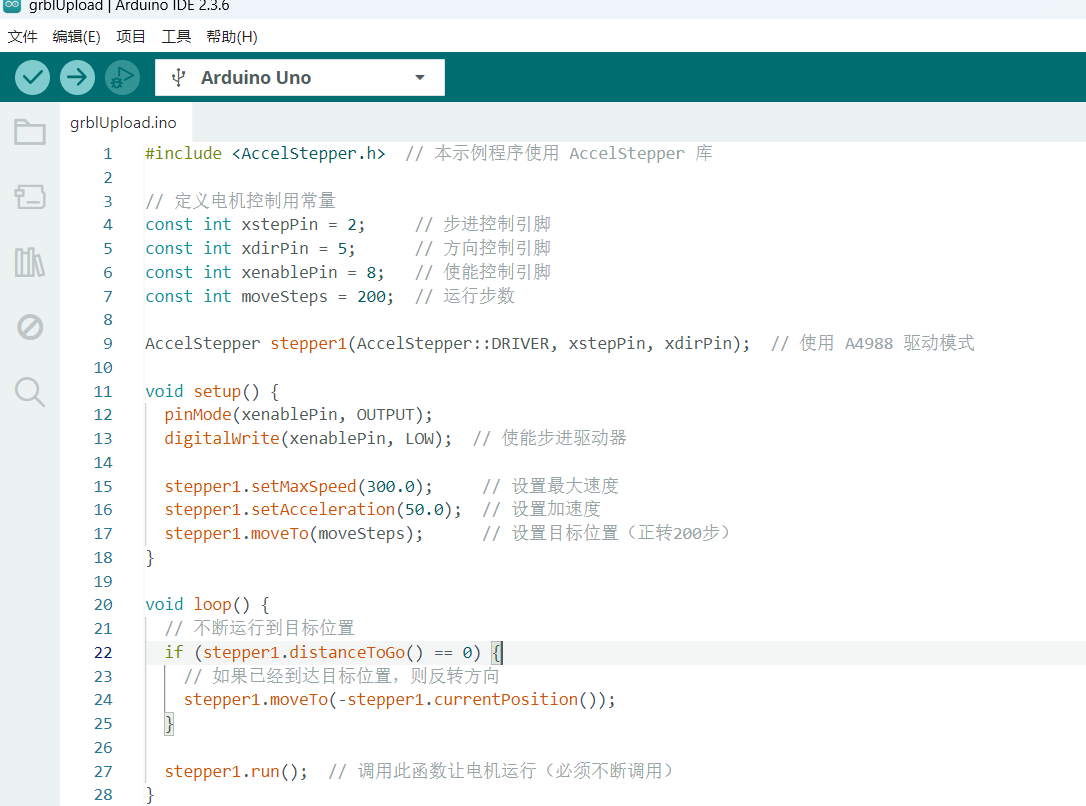Open the Search magnifier in the sidebar
Viewport: 1086px width, 806px height.
pos(30,392)
